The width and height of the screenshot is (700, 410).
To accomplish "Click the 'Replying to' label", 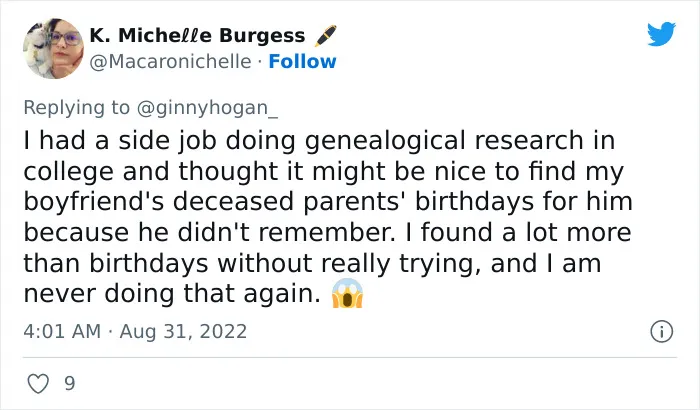I will coord(76,108).
